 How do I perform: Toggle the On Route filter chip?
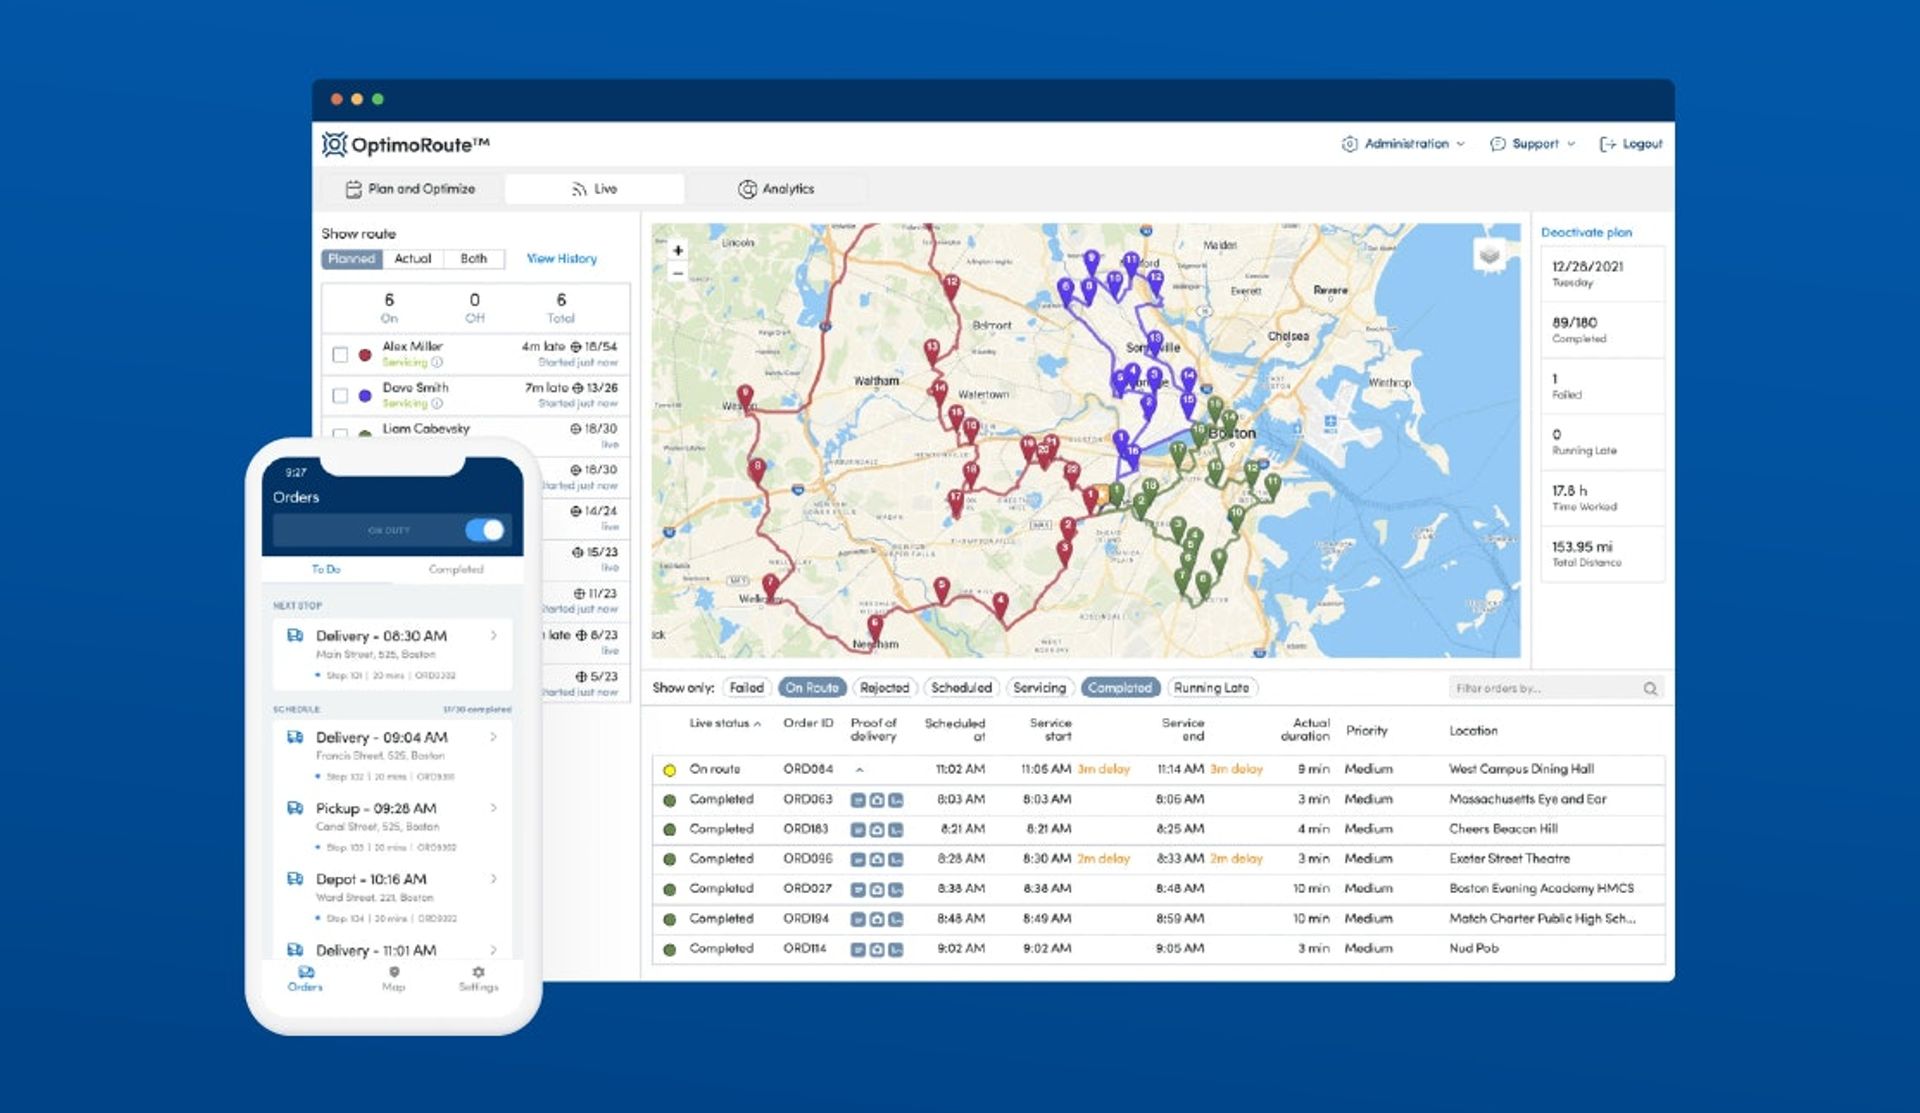[x=812, y=688]
